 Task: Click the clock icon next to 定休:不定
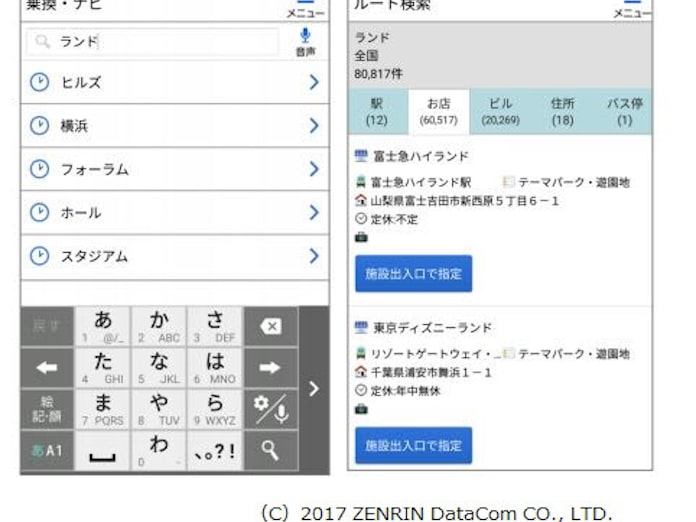pyautogui.click(x=361, y=218)
